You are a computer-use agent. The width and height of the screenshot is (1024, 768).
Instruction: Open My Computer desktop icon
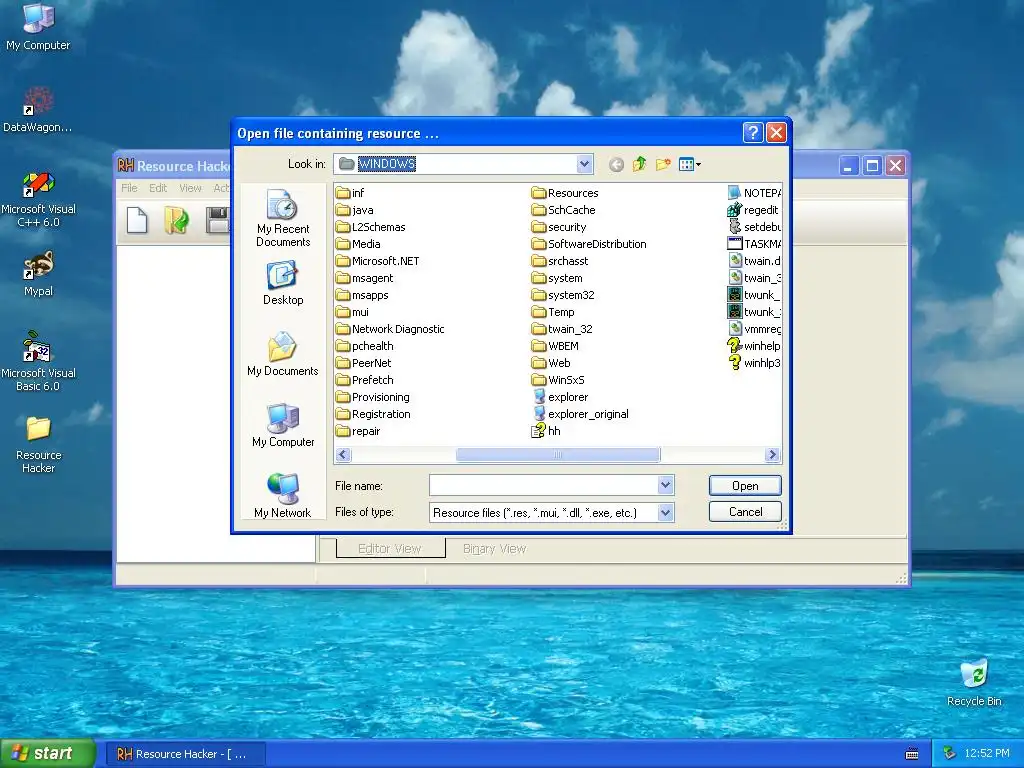(x=38, y=27)
